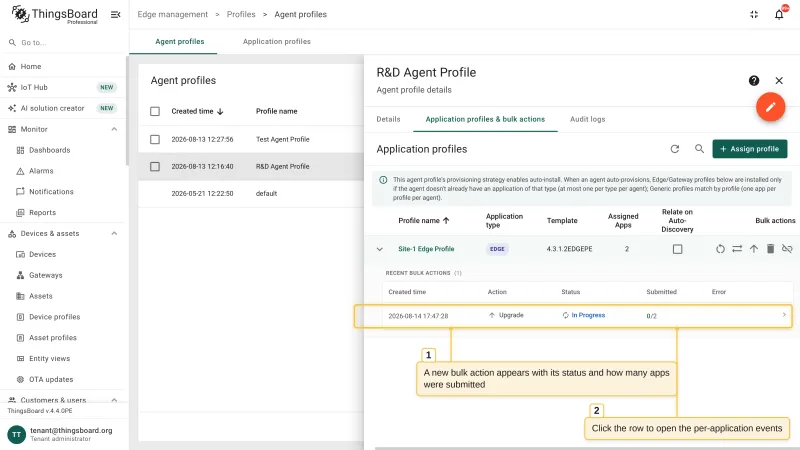Toggle fullscreen mode icon
The height and width of the screenshot is (450, 800).
[x=754, y=15]
